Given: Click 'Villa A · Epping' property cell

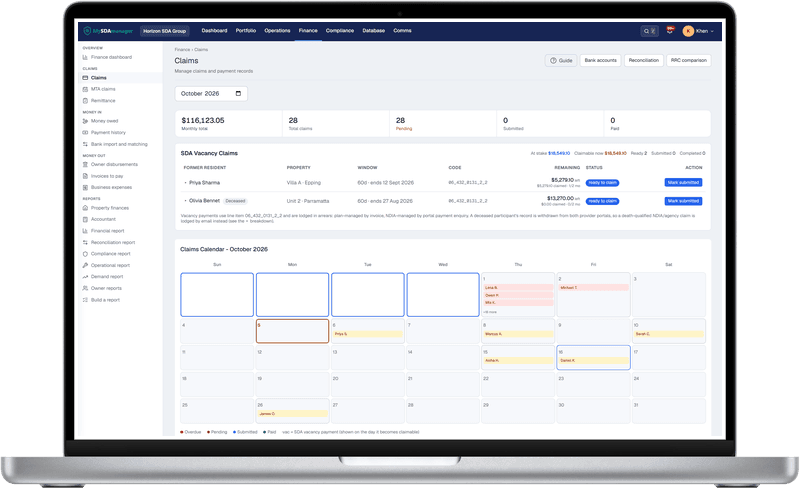Looking at the screenshot, I should pyautogui.click(x=304, y=183).
